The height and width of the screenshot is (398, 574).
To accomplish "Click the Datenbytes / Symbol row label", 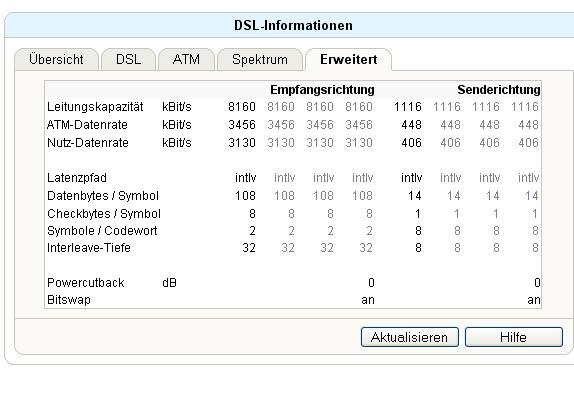I will tap(103, 196).
